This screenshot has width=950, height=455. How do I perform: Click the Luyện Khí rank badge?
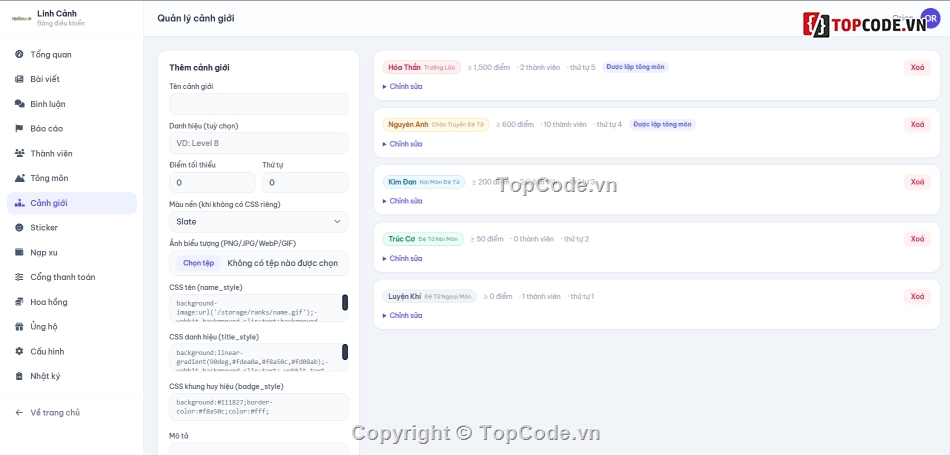tap(430, 296)
